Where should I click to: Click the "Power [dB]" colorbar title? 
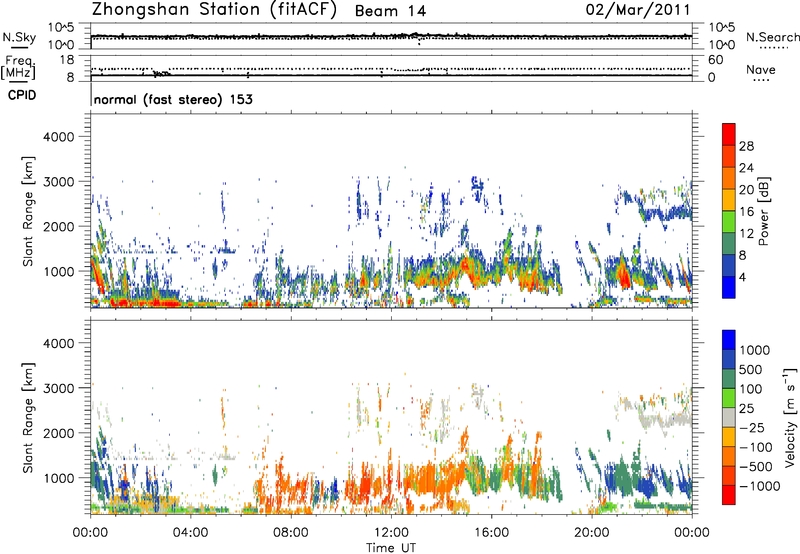coord(763,211)
